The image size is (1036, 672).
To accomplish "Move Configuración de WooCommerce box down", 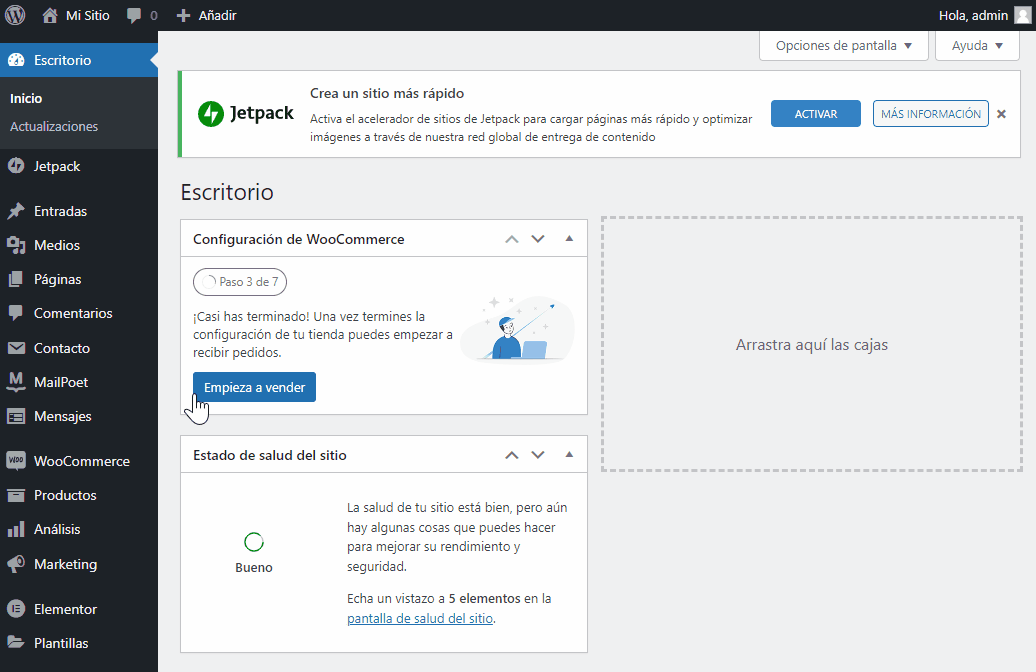I will (x=538, y=239).
